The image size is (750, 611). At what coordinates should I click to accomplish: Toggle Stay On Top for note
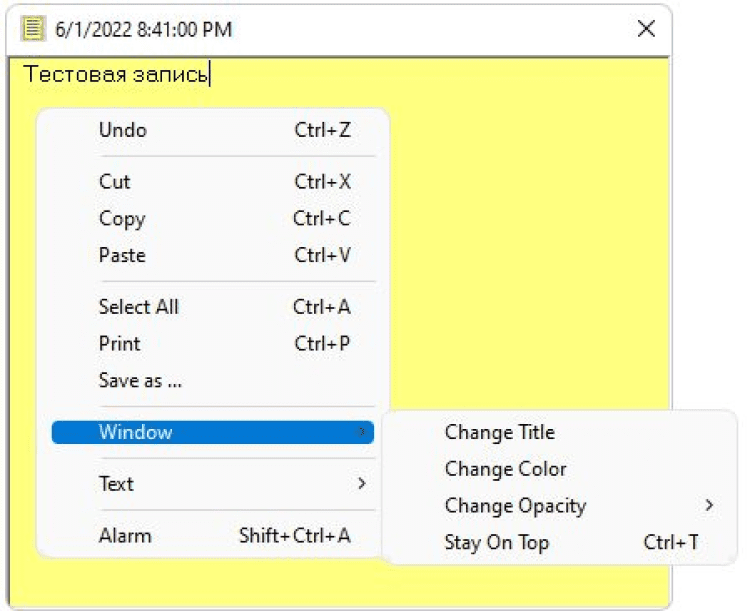[x=497, y=543]
